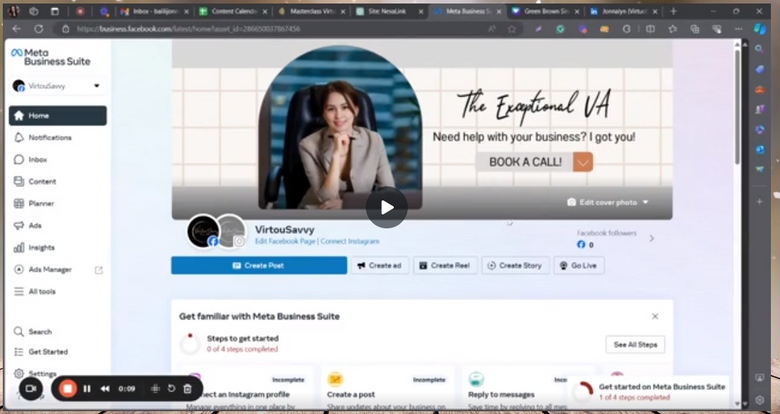Delete the recording with the trash icon
780x414 pixels.
point(188,389)
